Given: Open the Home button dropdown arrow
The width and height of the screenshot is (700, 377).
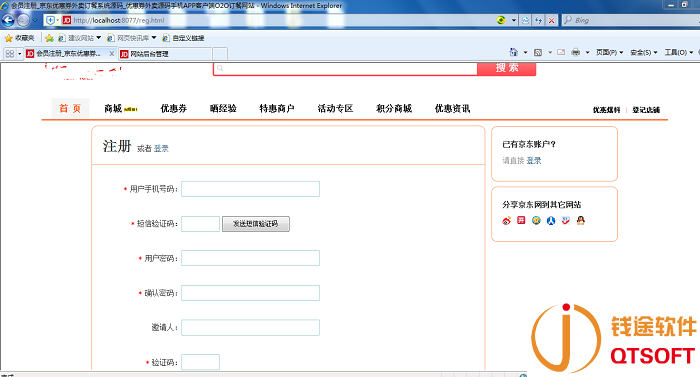Looking at the screenshot, I should point(525,52).
